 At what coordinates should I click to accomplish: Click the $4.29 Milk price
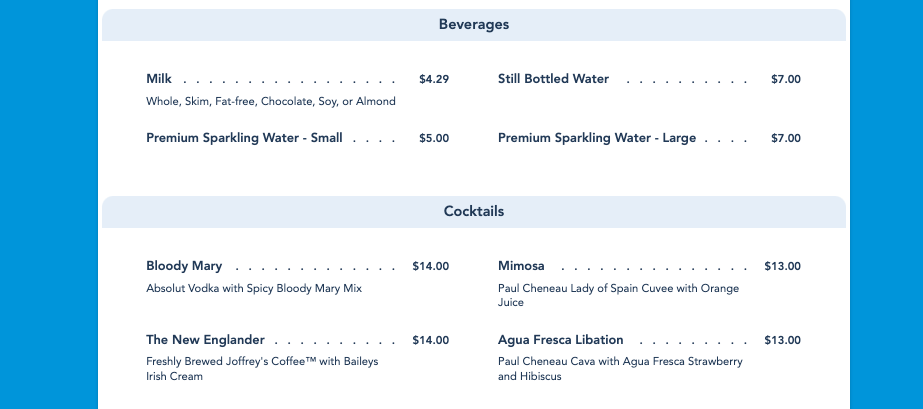coord(434,79)
